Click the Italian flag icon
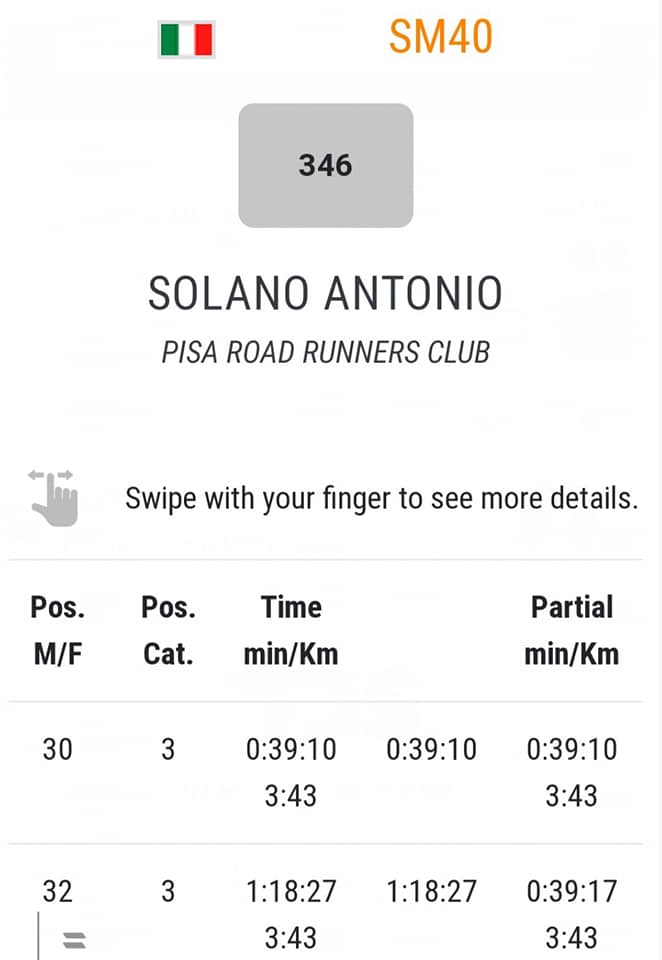Screen dimensions: 662x960 pos(186,39)
